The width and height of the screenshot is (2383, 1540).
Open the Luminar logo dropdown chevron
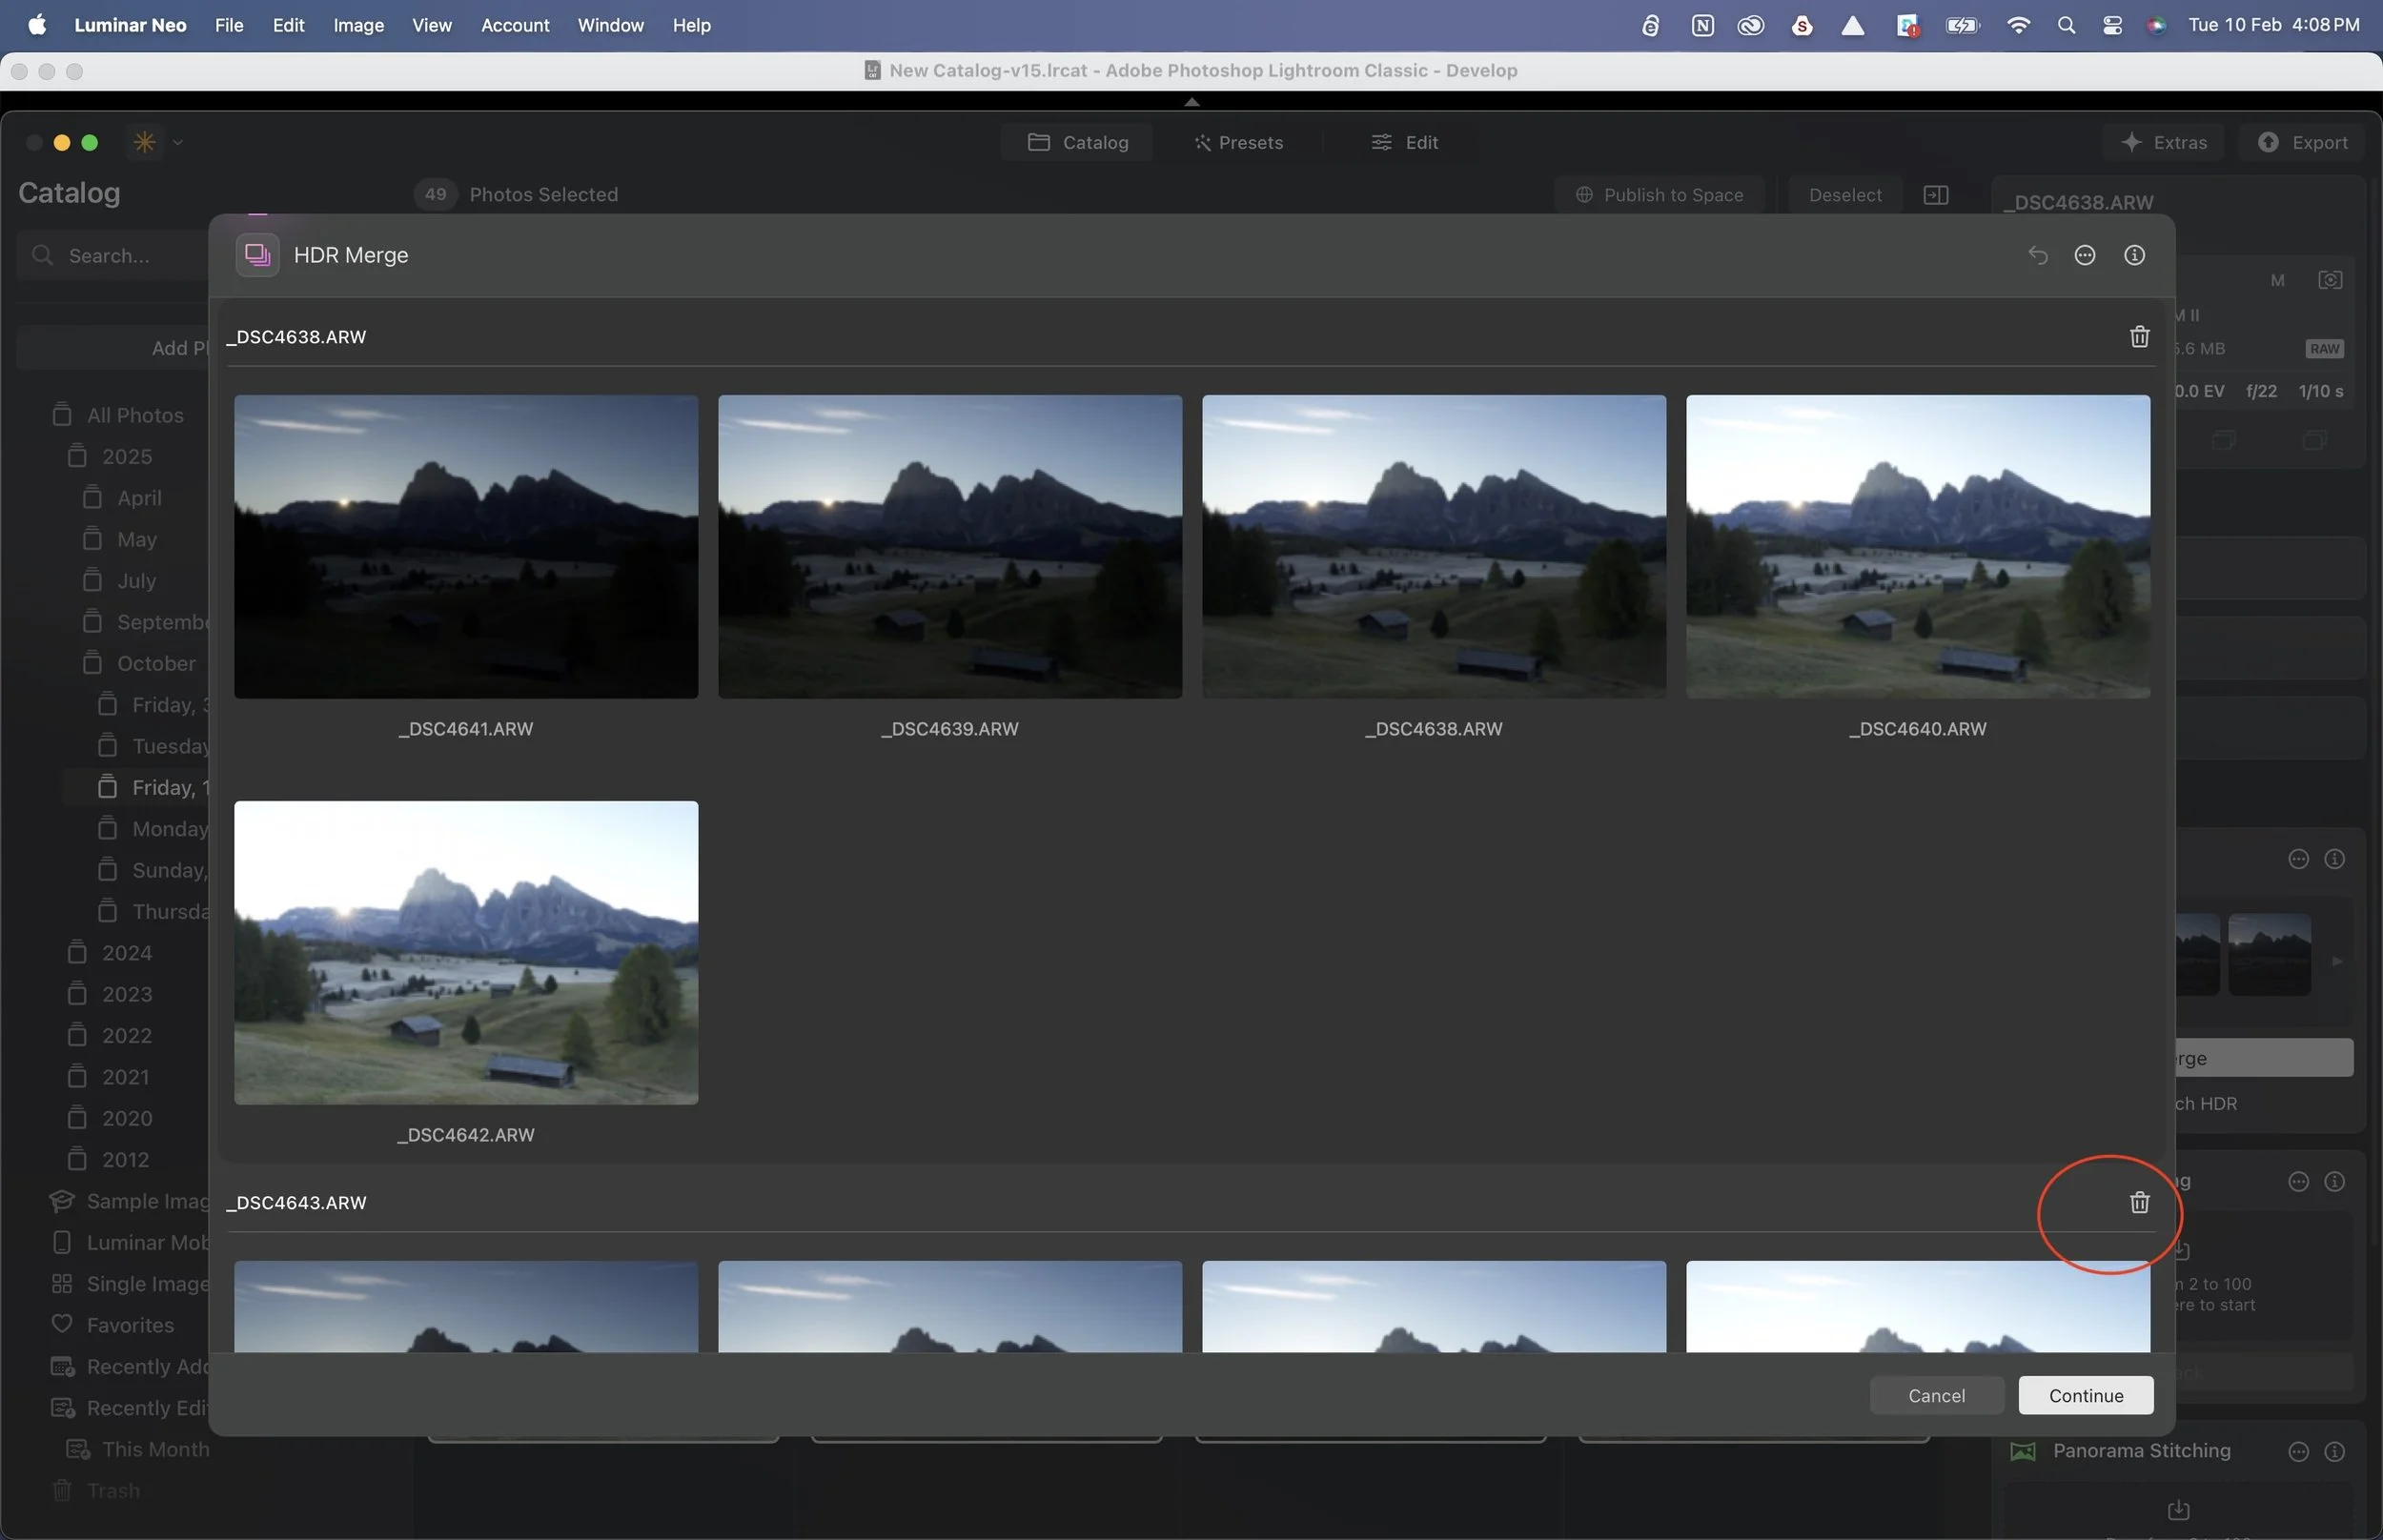tap(178, 143)
